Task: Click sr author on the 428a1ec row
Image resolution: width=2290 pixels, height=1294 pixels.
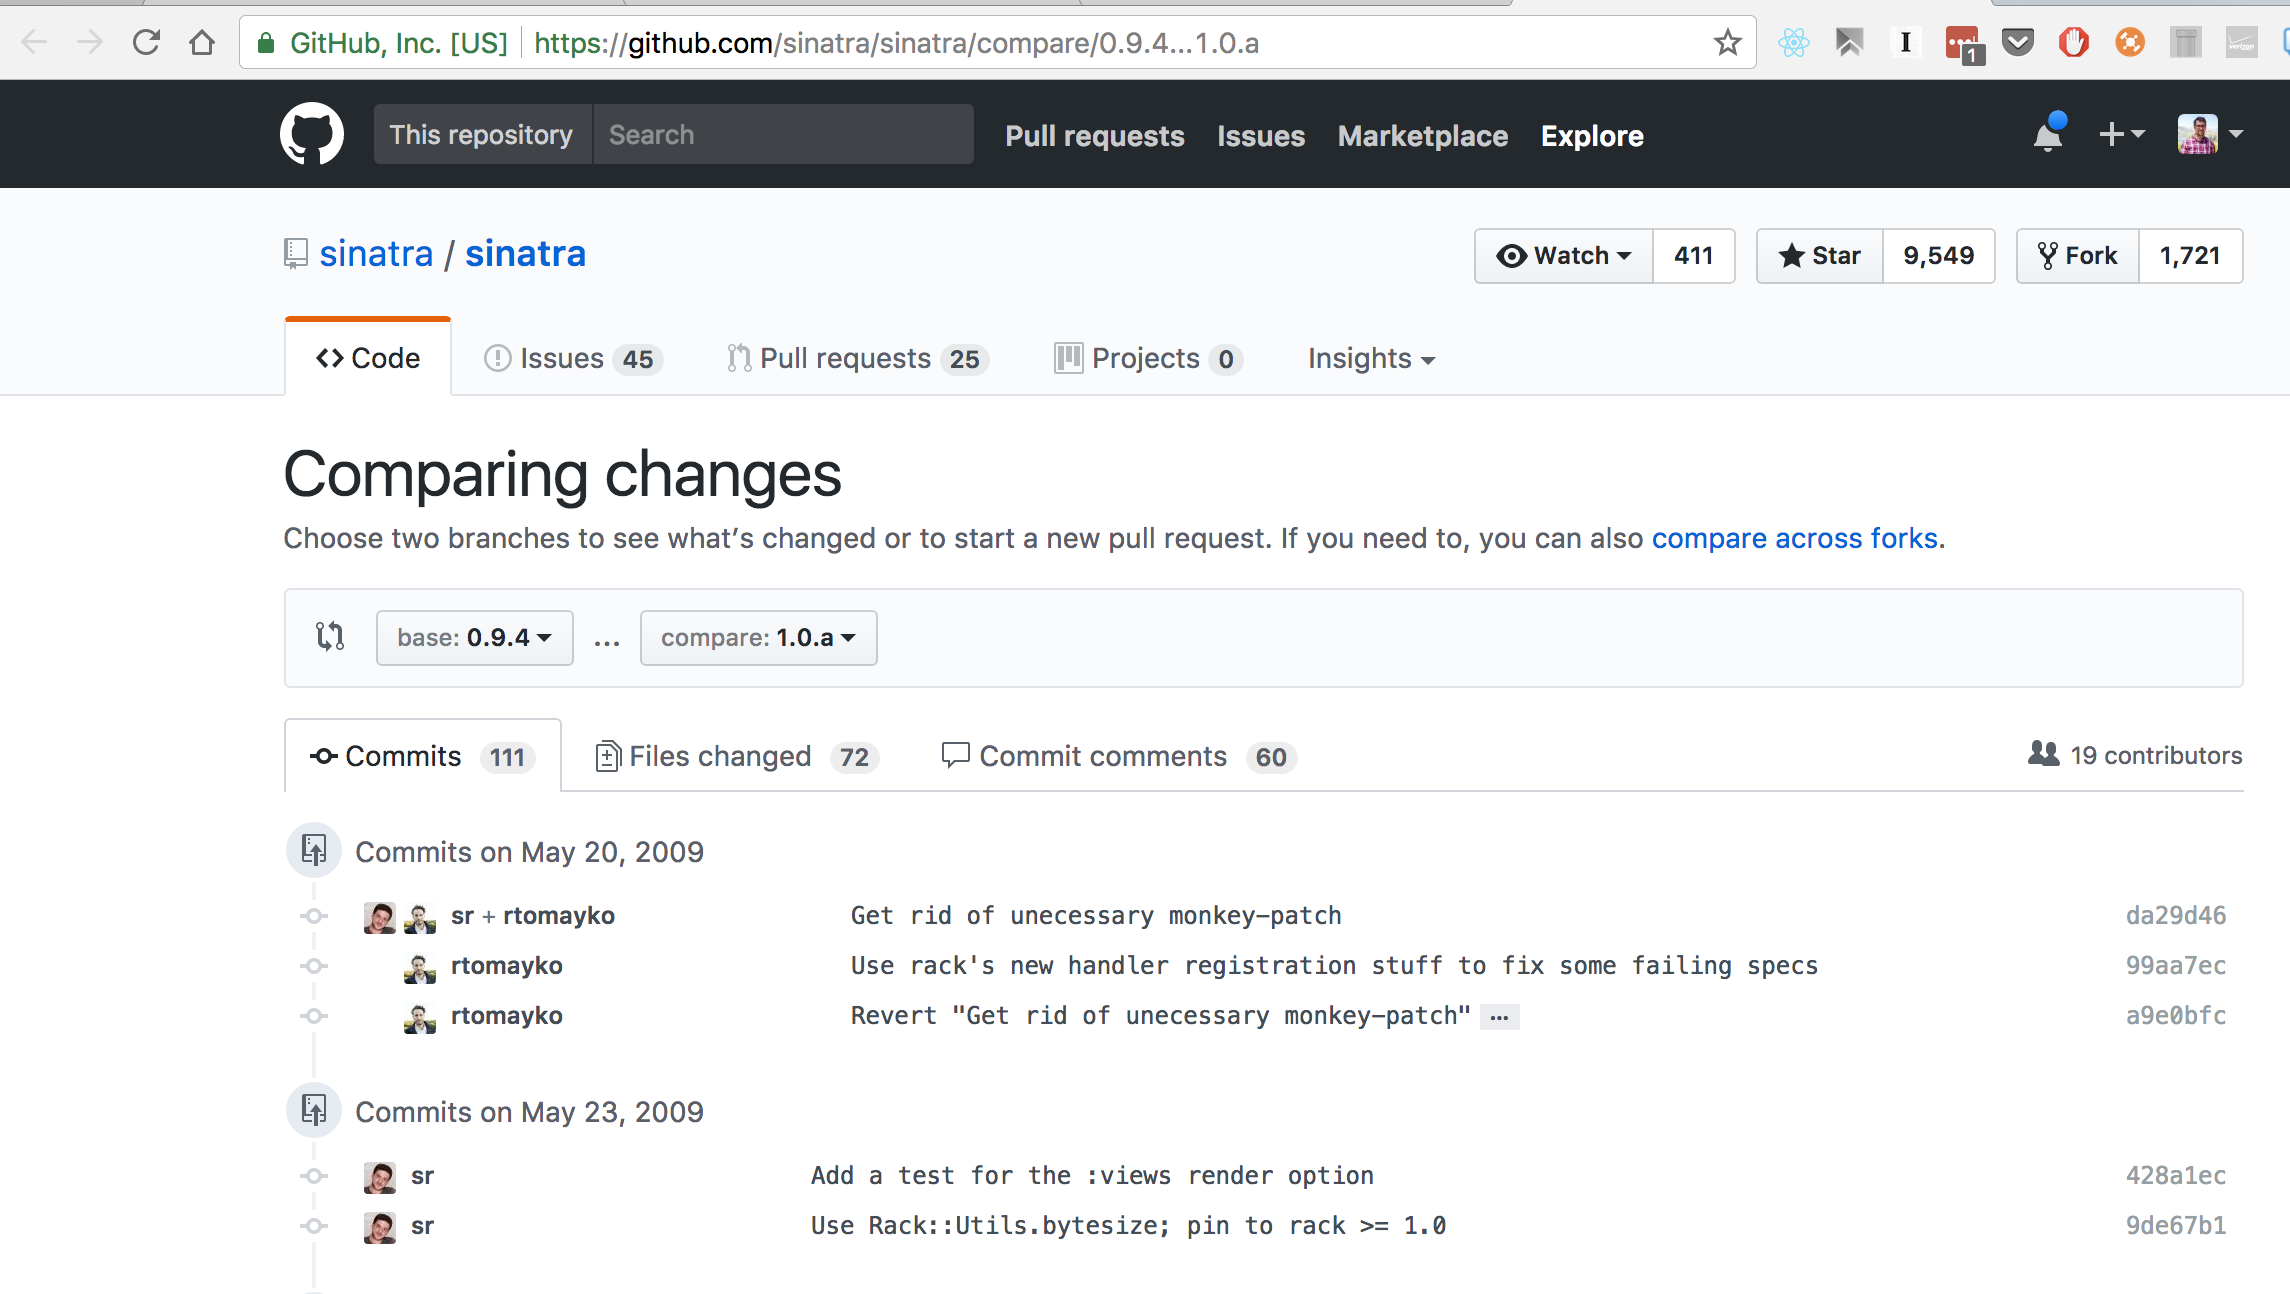Action: [x=422, y=1176]
